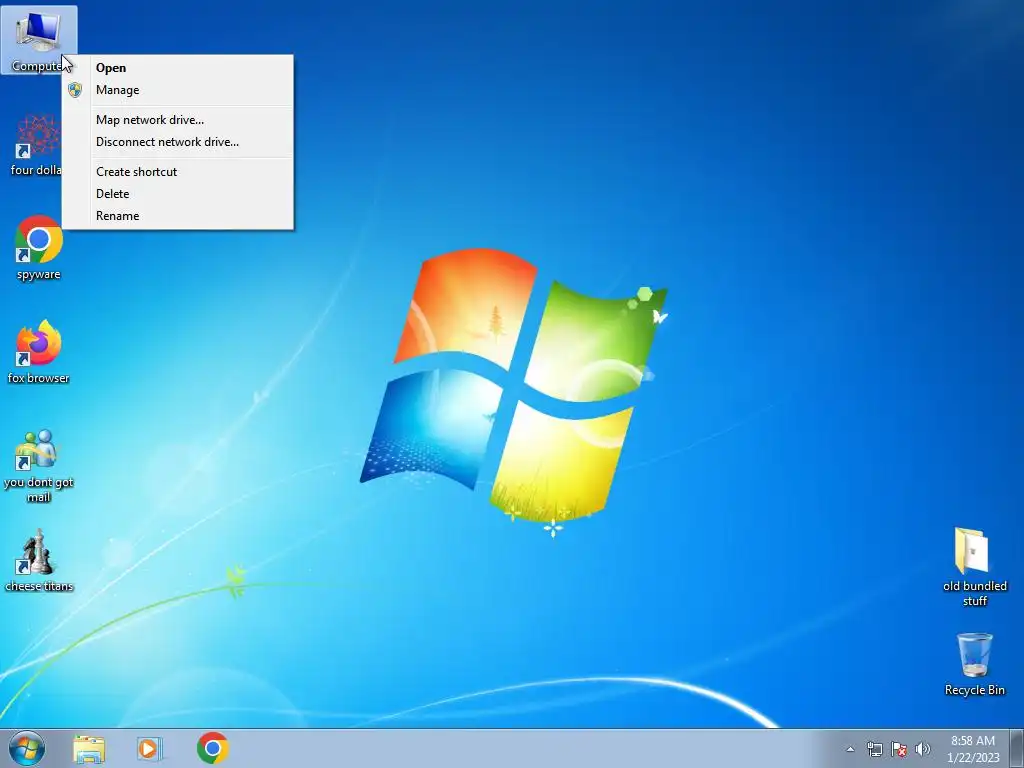
Task: Click the volume speaker tray icon
Action: click(923, 749)
